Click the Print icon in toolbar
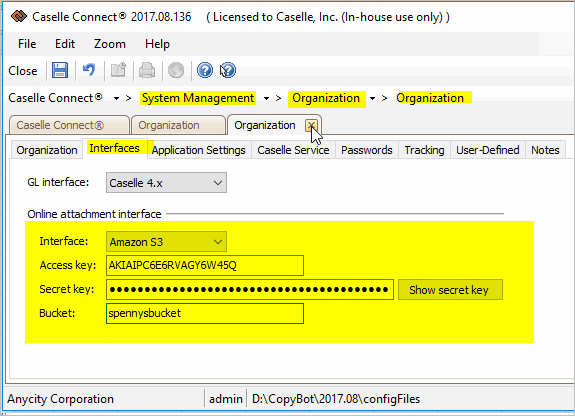This screenshot has height=416, width=575. point(147,70)
